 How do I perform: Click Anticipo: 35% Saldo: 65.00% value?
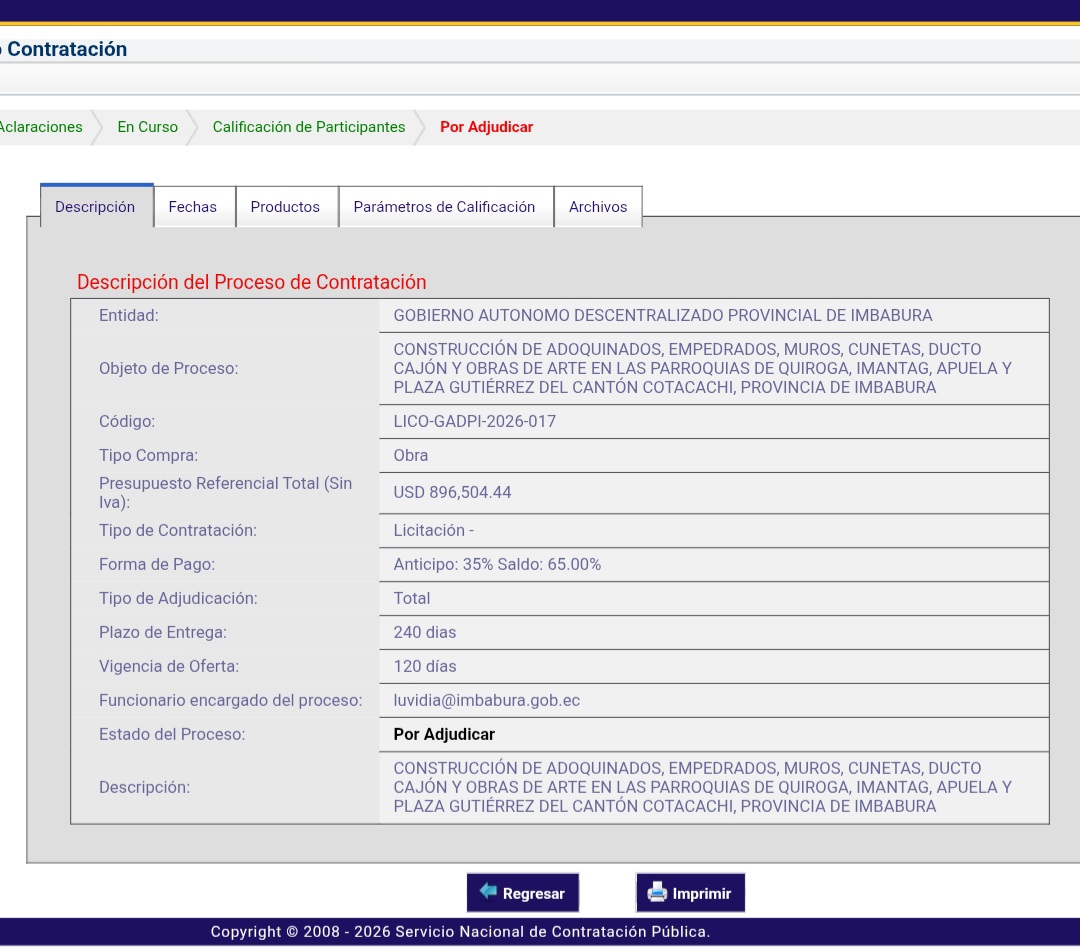click(497, 565)
